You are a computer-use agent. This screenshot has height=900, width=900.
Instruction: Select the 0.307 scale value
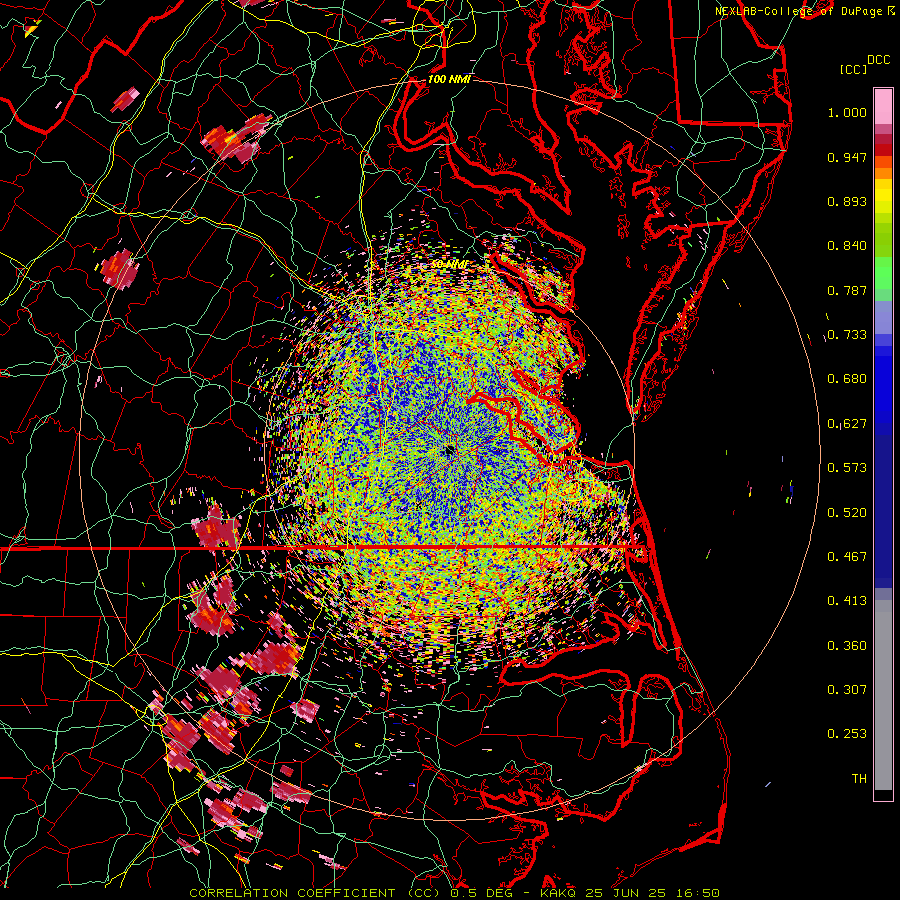click(847, 690)
